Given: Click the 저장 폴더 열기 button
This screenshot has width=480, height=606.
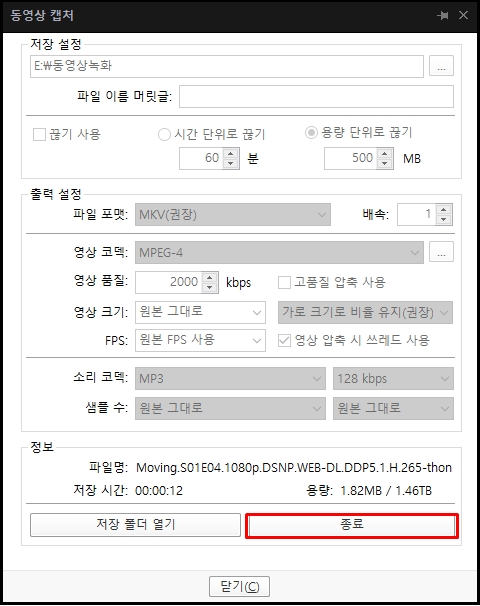Looking at the screenshot, I should point(135,525).
